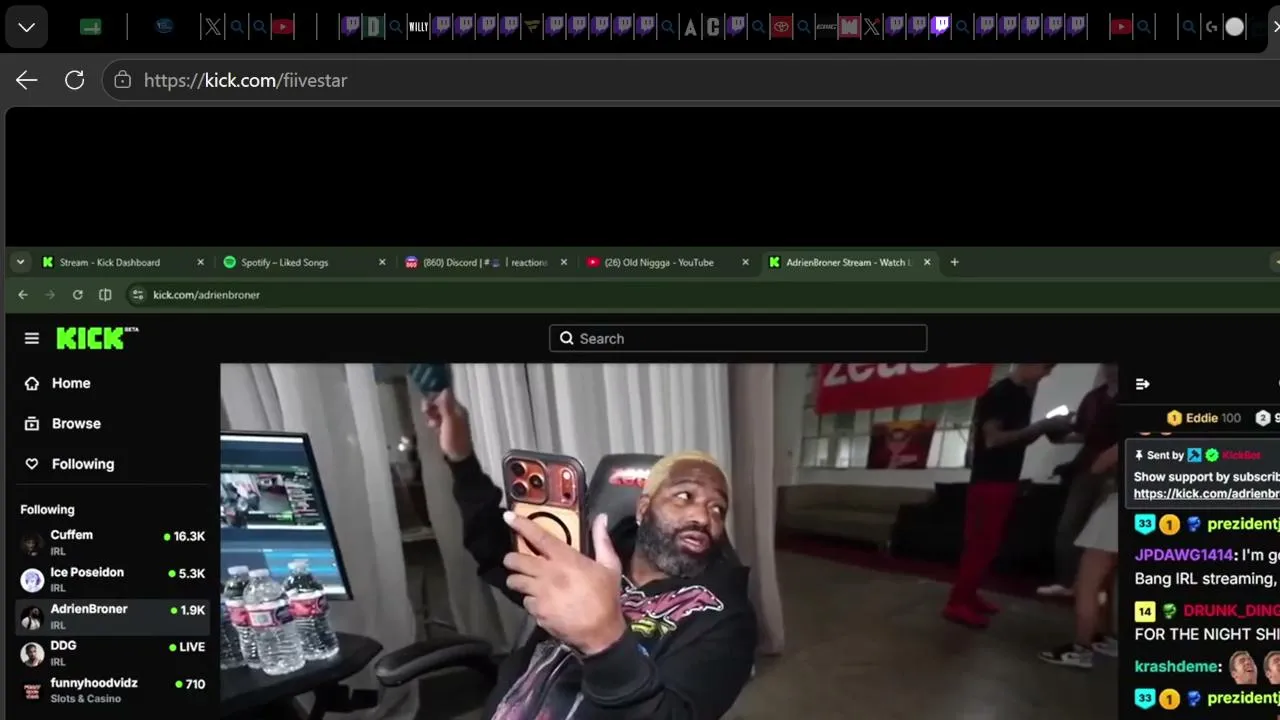Toggle the inner browser split view icon
The image size is (1280, 720).
[105, 295]
